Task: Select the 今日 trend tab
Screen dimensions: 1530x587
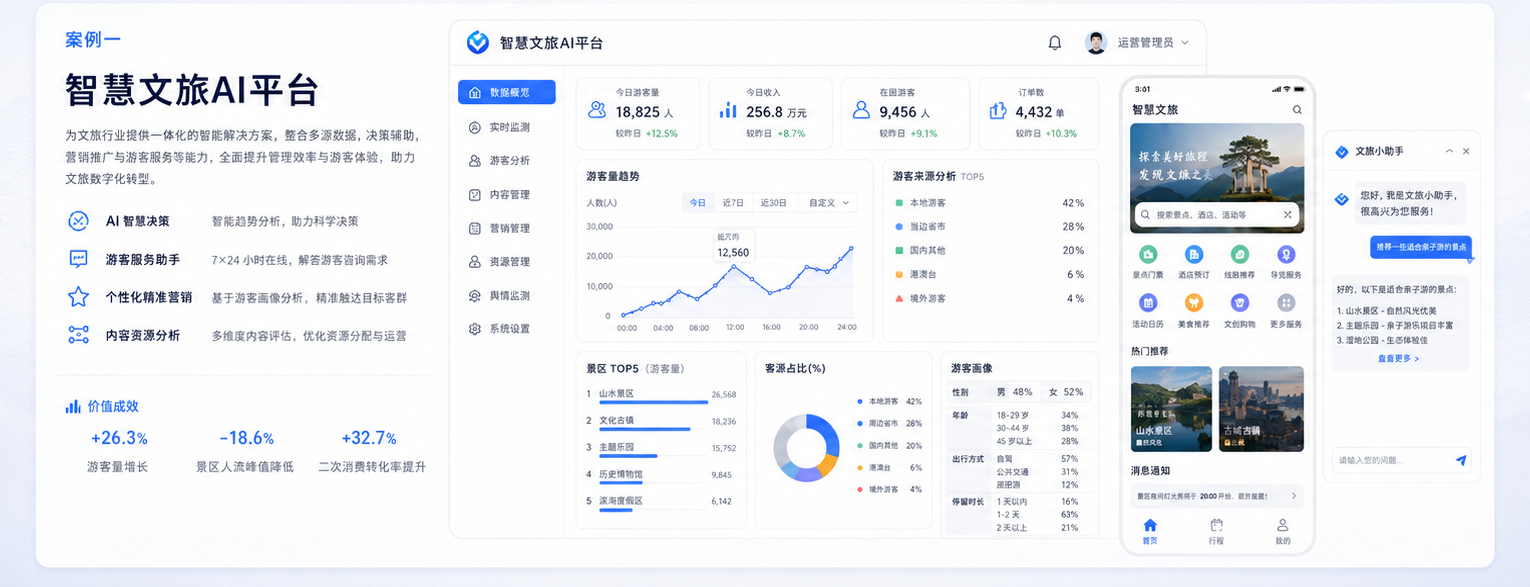Action: coord(697,203)
